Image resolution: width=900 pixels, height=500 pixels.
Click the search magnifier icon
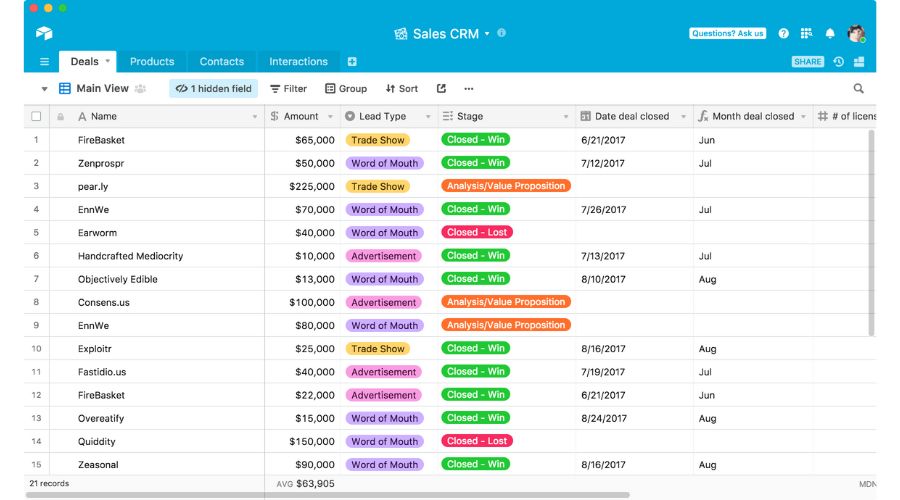859,88
